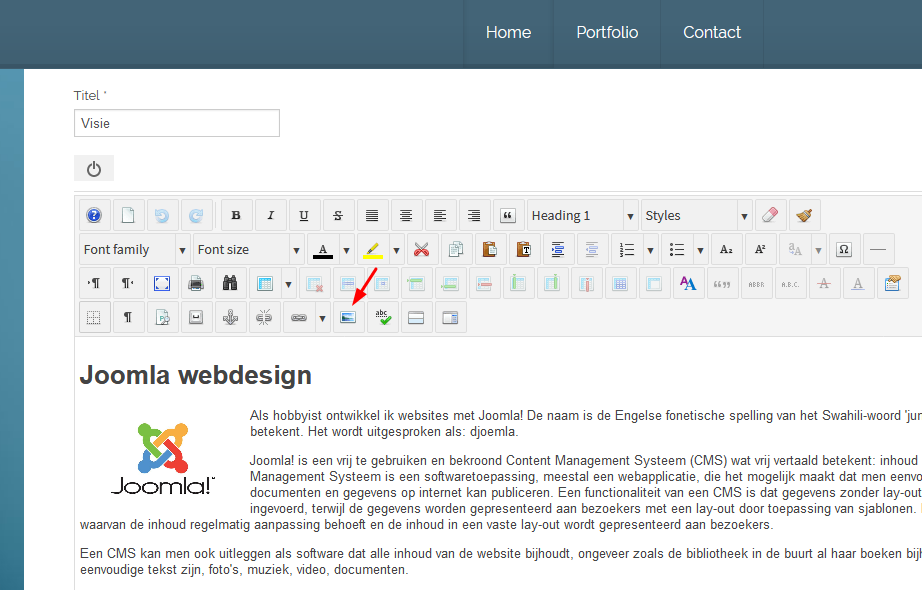Click the Cut scissors icon
Image resolution: width=922 pixels, height=590 pixels.
click(x=421, y=249)
